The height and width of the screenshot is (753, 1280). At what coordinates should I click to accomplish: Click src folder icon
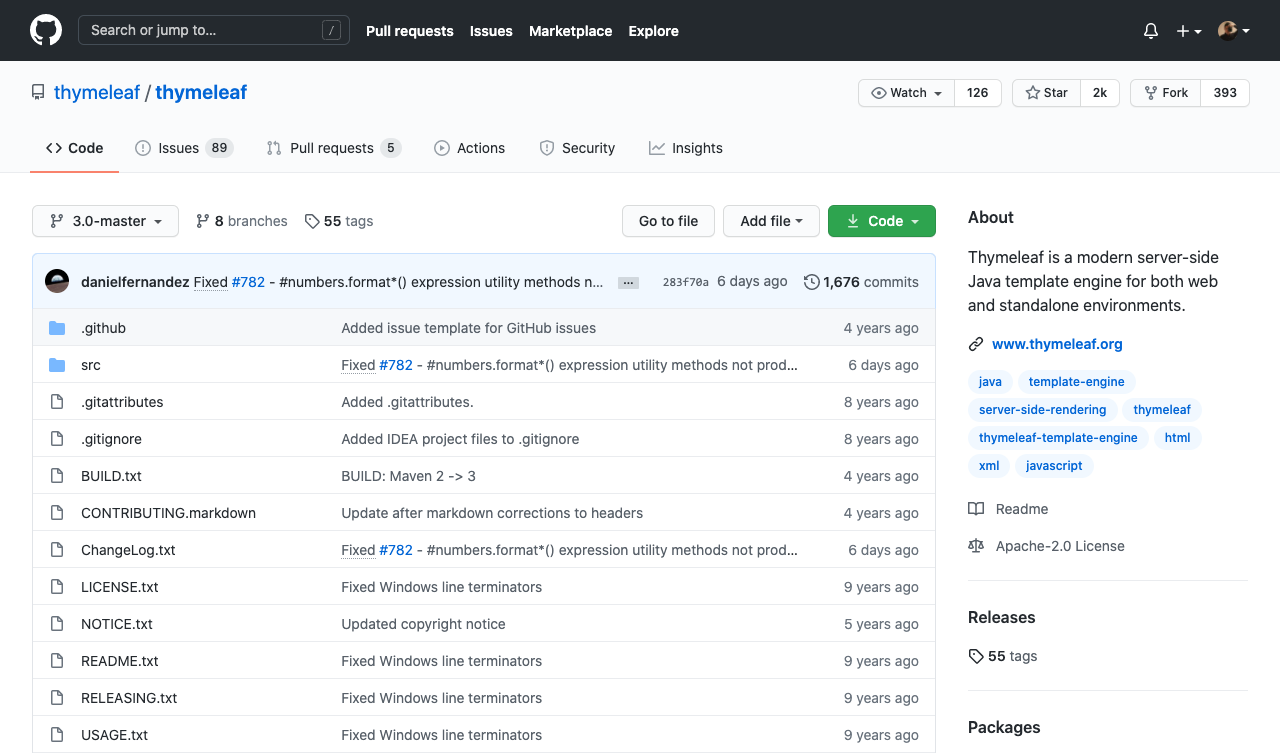click(x=57, y=365)
